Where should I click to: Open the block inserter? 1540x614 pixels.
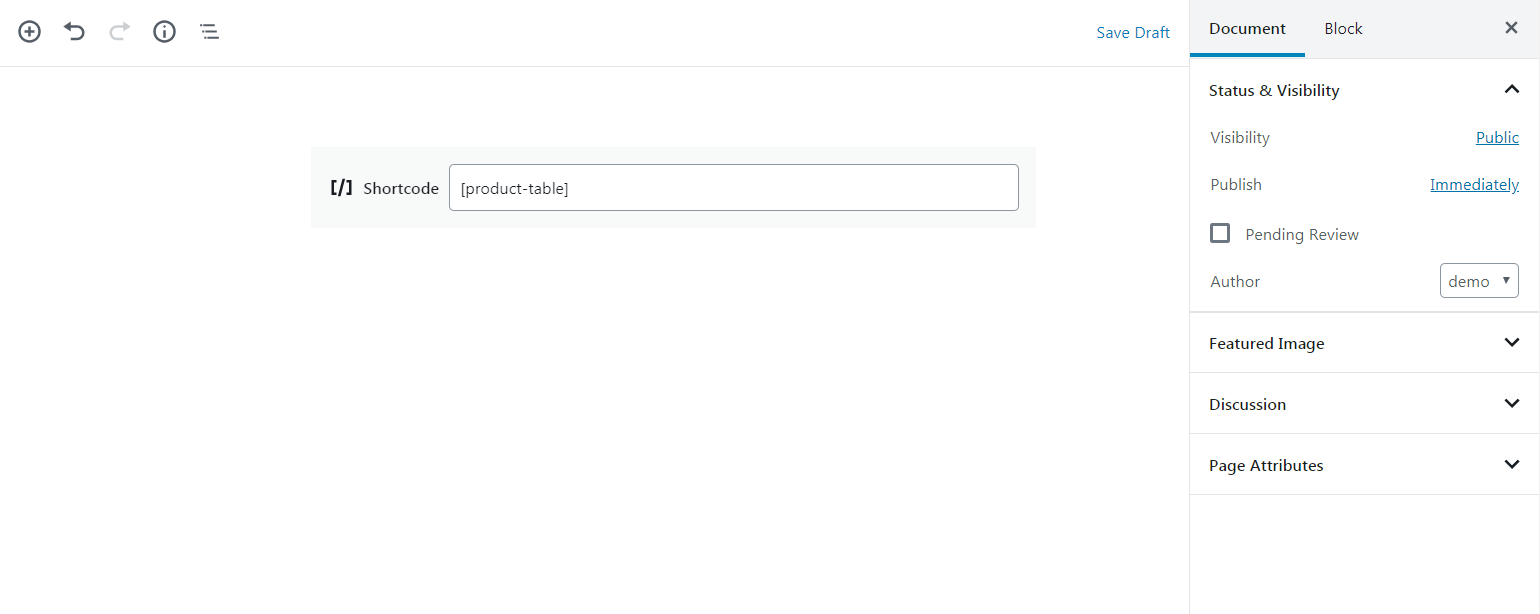[29, 31]
